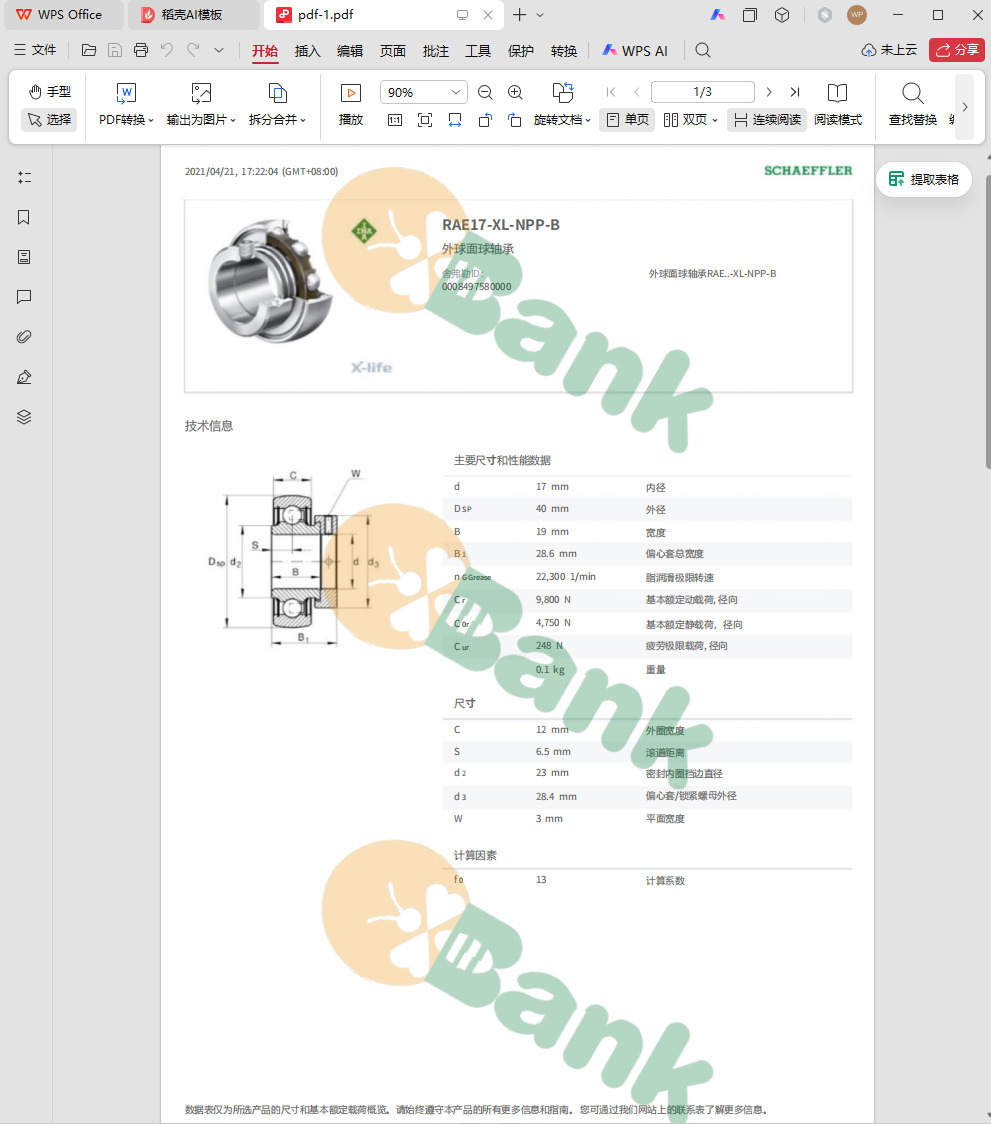Enable 双页 double page view
This screenshot has height=1124, width=991.
coord(686,120)
